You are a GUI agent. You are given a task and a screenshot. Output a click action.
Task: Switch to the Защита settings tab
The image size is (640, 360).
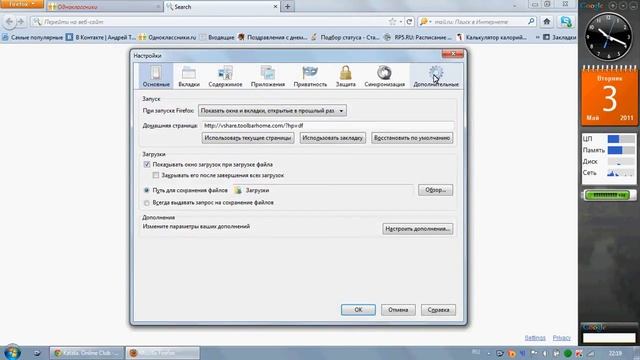click(345, 76)
